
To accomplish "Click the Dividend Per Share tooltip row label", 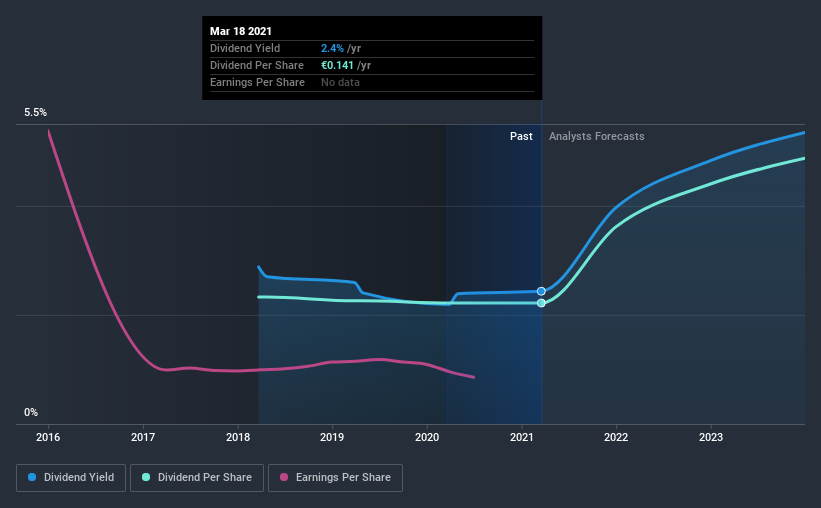I will click(x=257, y=65).
